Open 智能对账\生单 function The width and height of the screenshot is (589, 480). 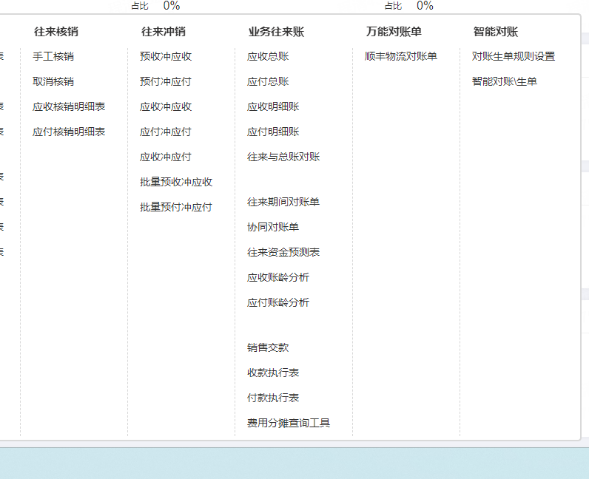(x=504, y=82)
